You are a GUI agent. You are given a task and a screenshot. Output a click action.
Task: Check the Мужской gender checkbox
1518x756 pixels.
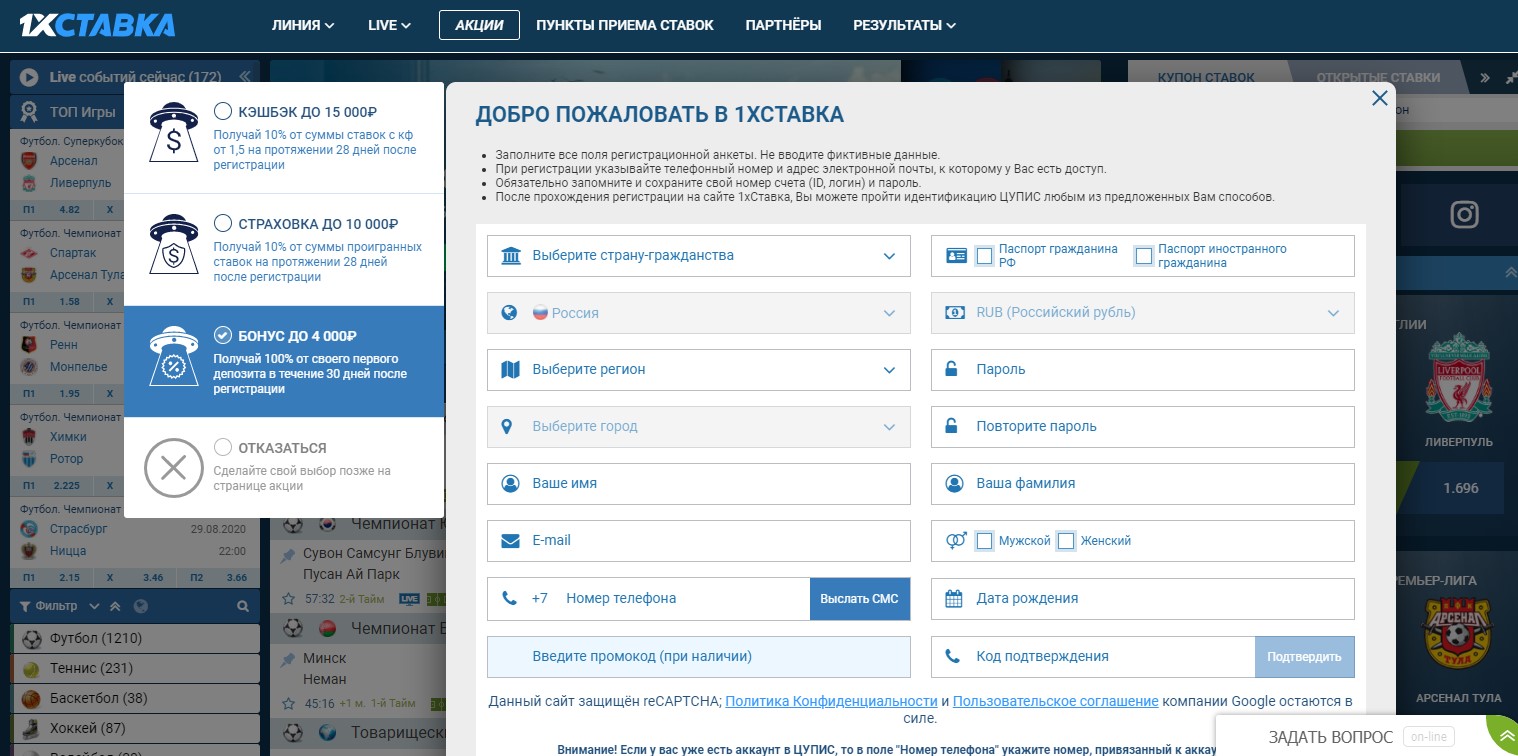(984, 541)
